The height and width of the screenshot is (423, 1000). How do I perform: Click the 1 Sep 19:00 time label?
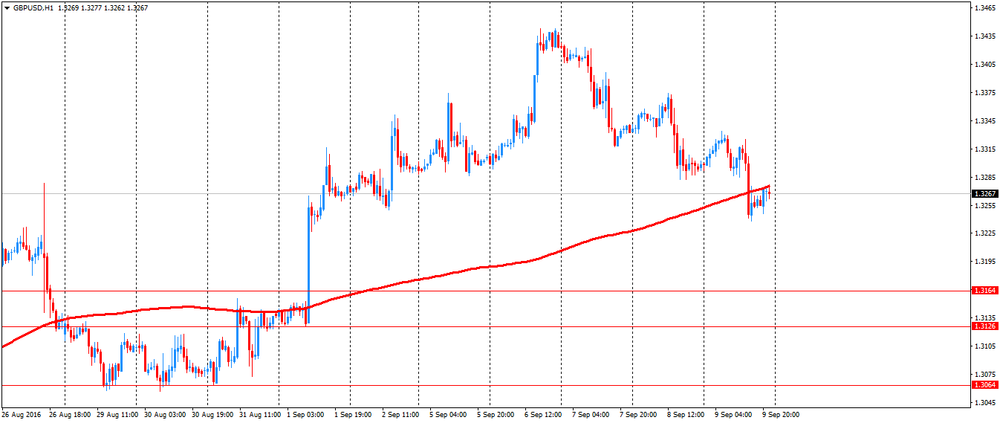(354, 414)
